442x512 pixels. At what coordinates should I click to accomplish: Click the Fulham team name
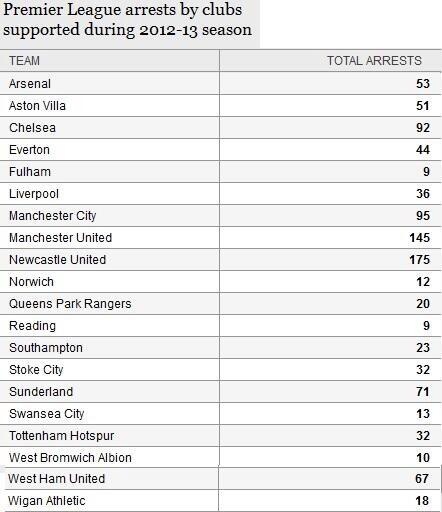(x=30, y=172)
